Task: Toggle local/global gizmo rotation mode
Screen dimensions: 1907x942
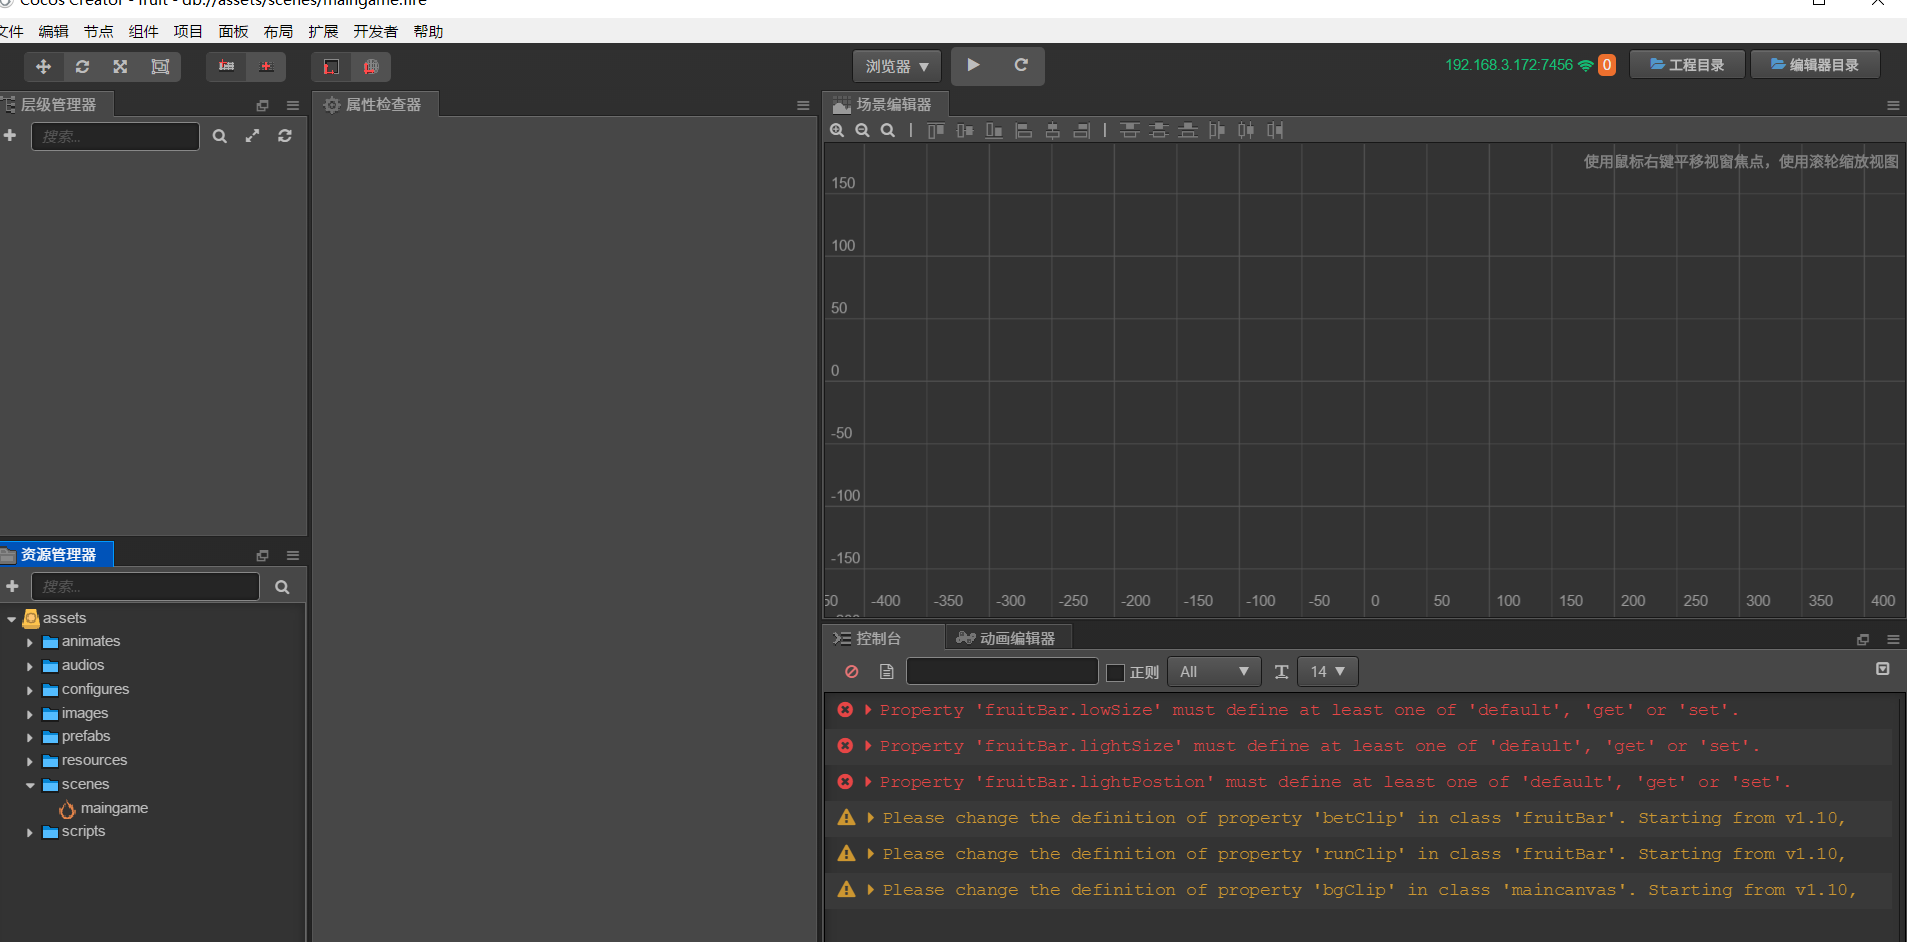Action: 266,67
